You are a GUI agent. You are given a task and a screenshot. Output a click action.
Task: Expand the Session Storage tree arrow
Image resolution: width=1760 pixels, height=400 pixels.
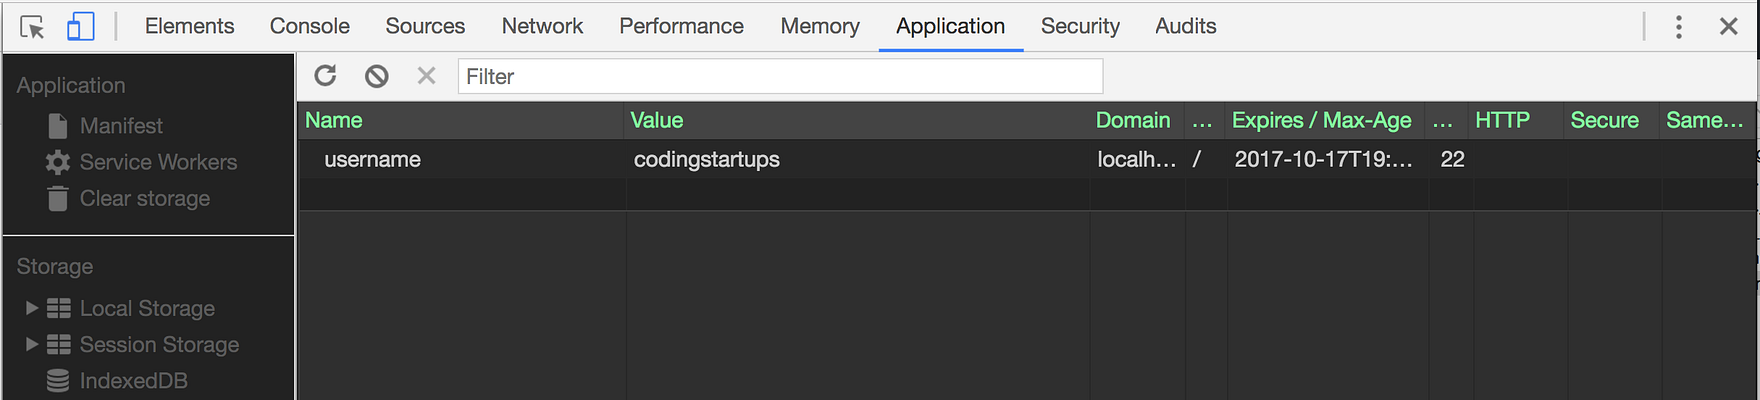(32, 344)
